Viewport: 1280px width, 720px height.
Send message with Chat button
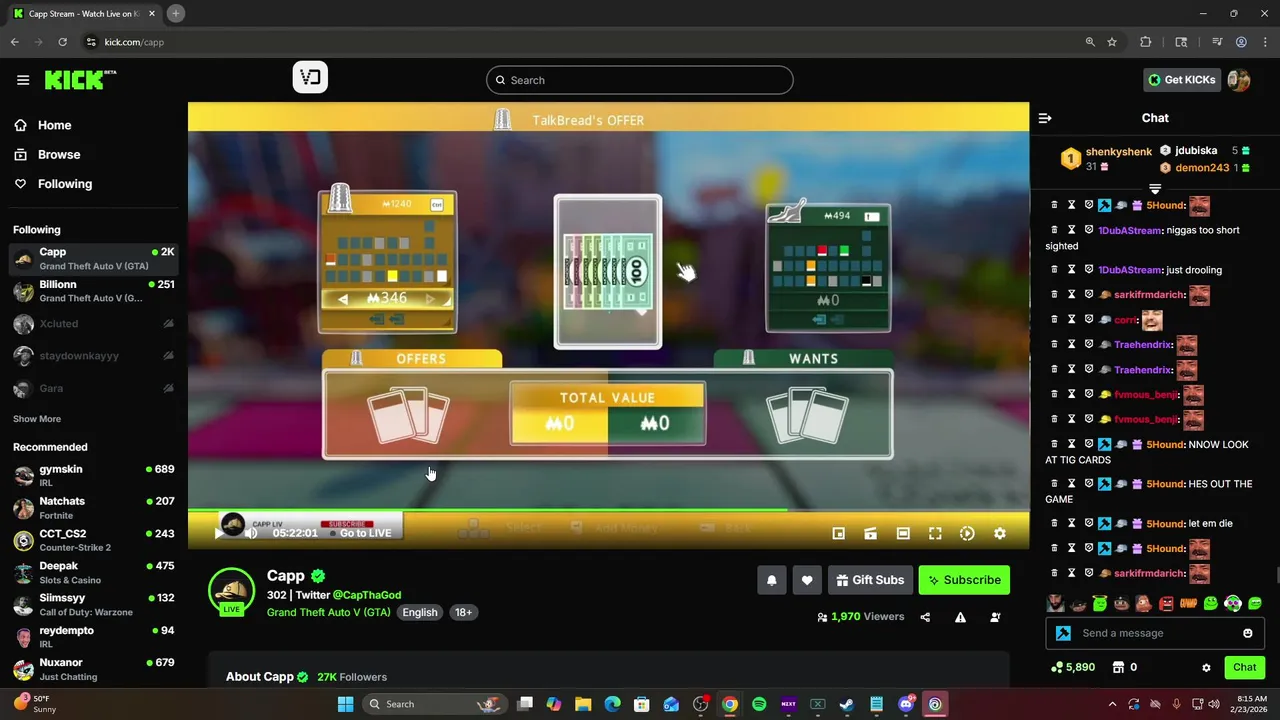(x=1244, y=667)
